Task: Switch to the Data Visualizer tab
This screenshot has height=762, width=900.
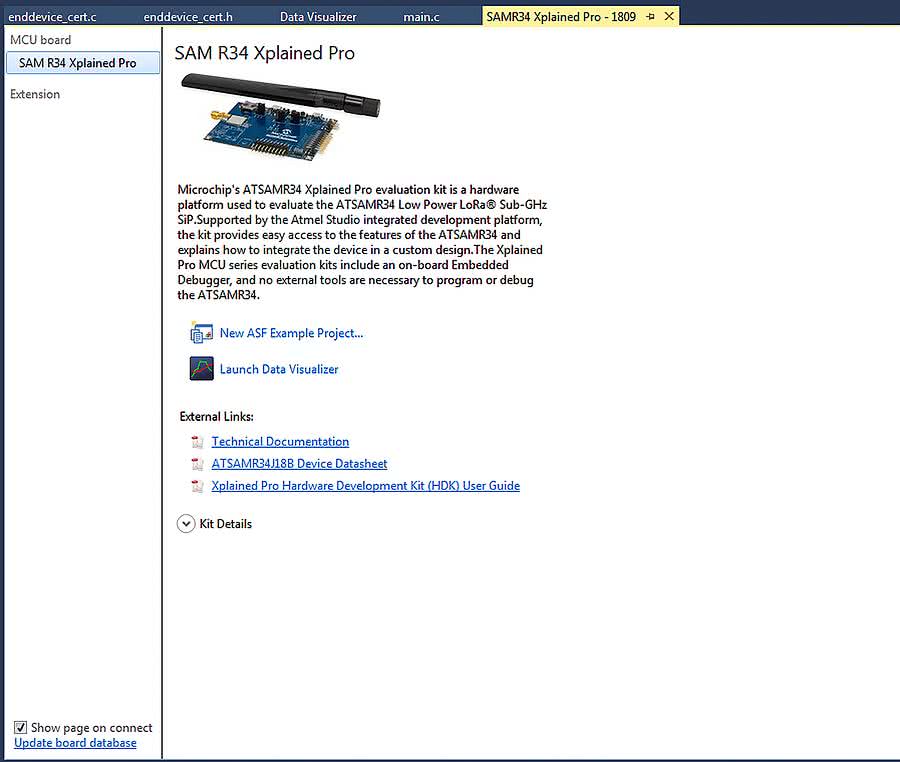Action: [318, 17]
